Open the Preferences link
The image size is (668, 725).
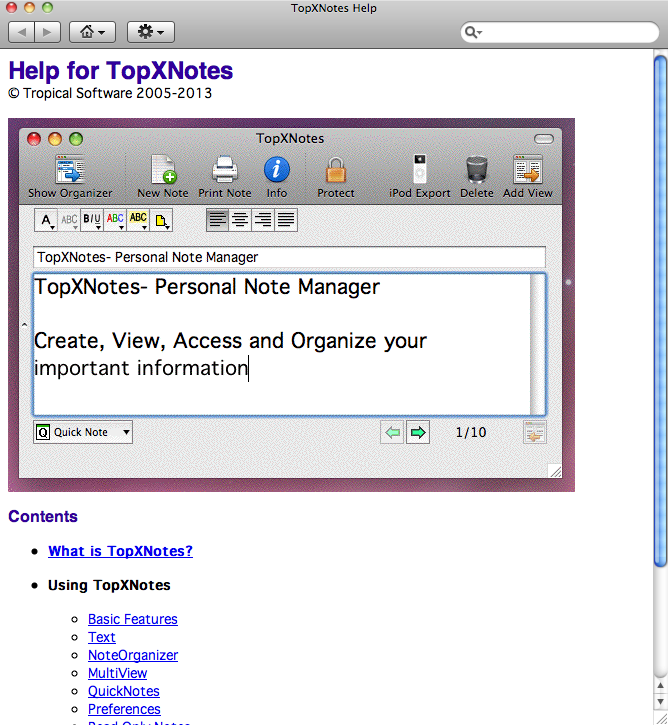[124, 709]
